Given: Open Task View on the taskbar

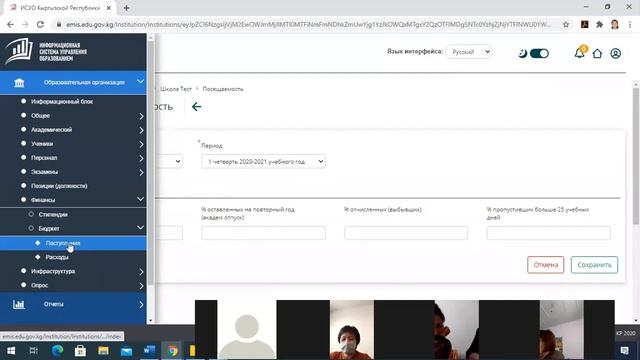Looking at the screenshot, I should coord(34,351).
